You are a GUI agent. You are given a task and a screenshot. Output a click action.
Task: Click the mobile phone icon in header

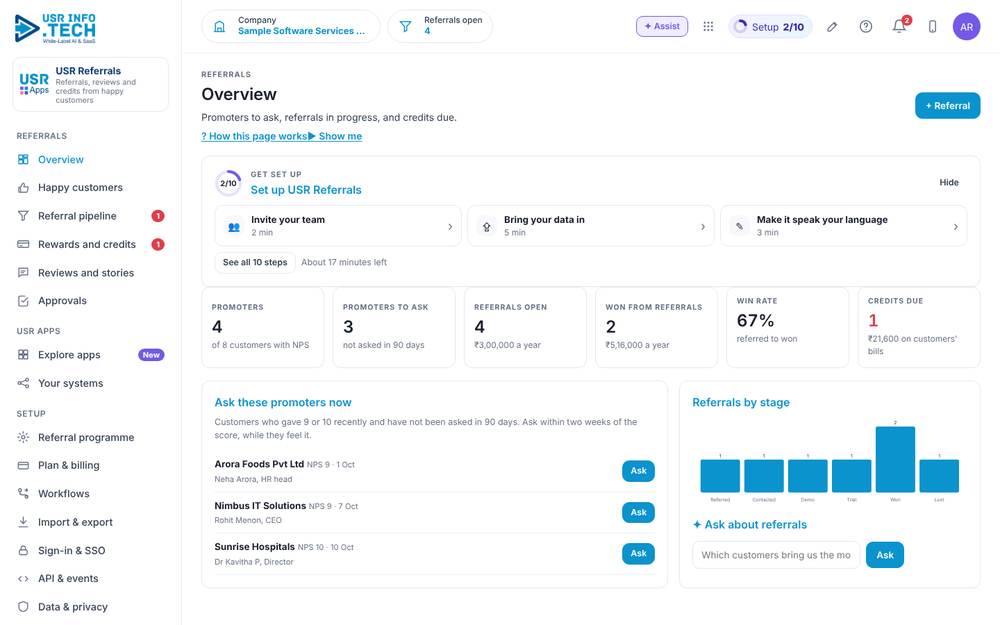click(x=932, y=26)
